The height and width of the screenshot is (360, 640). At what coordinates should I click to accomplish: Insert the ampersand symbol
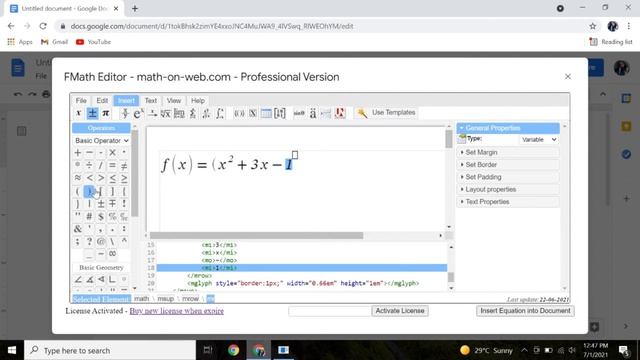point(78,229)
